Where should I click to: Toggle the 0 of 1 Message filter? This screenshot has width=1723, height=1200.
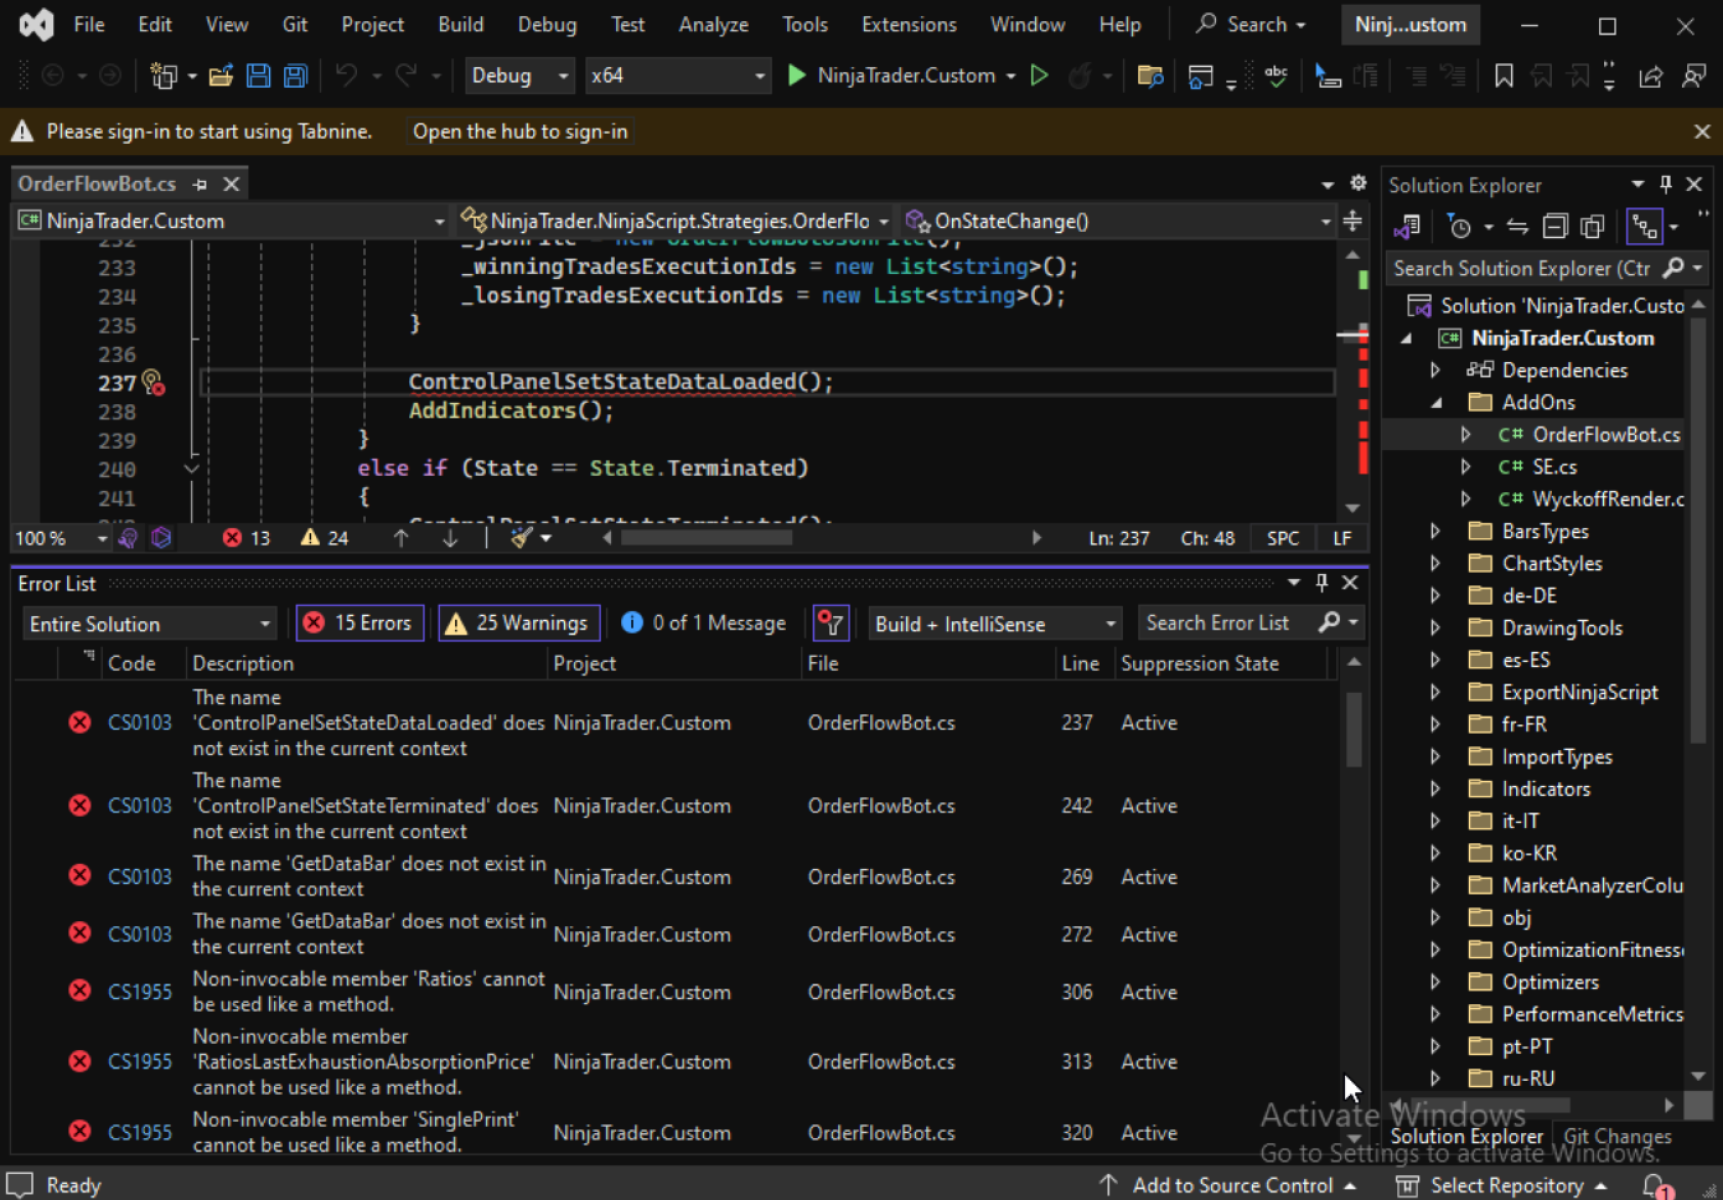(704, 623)
